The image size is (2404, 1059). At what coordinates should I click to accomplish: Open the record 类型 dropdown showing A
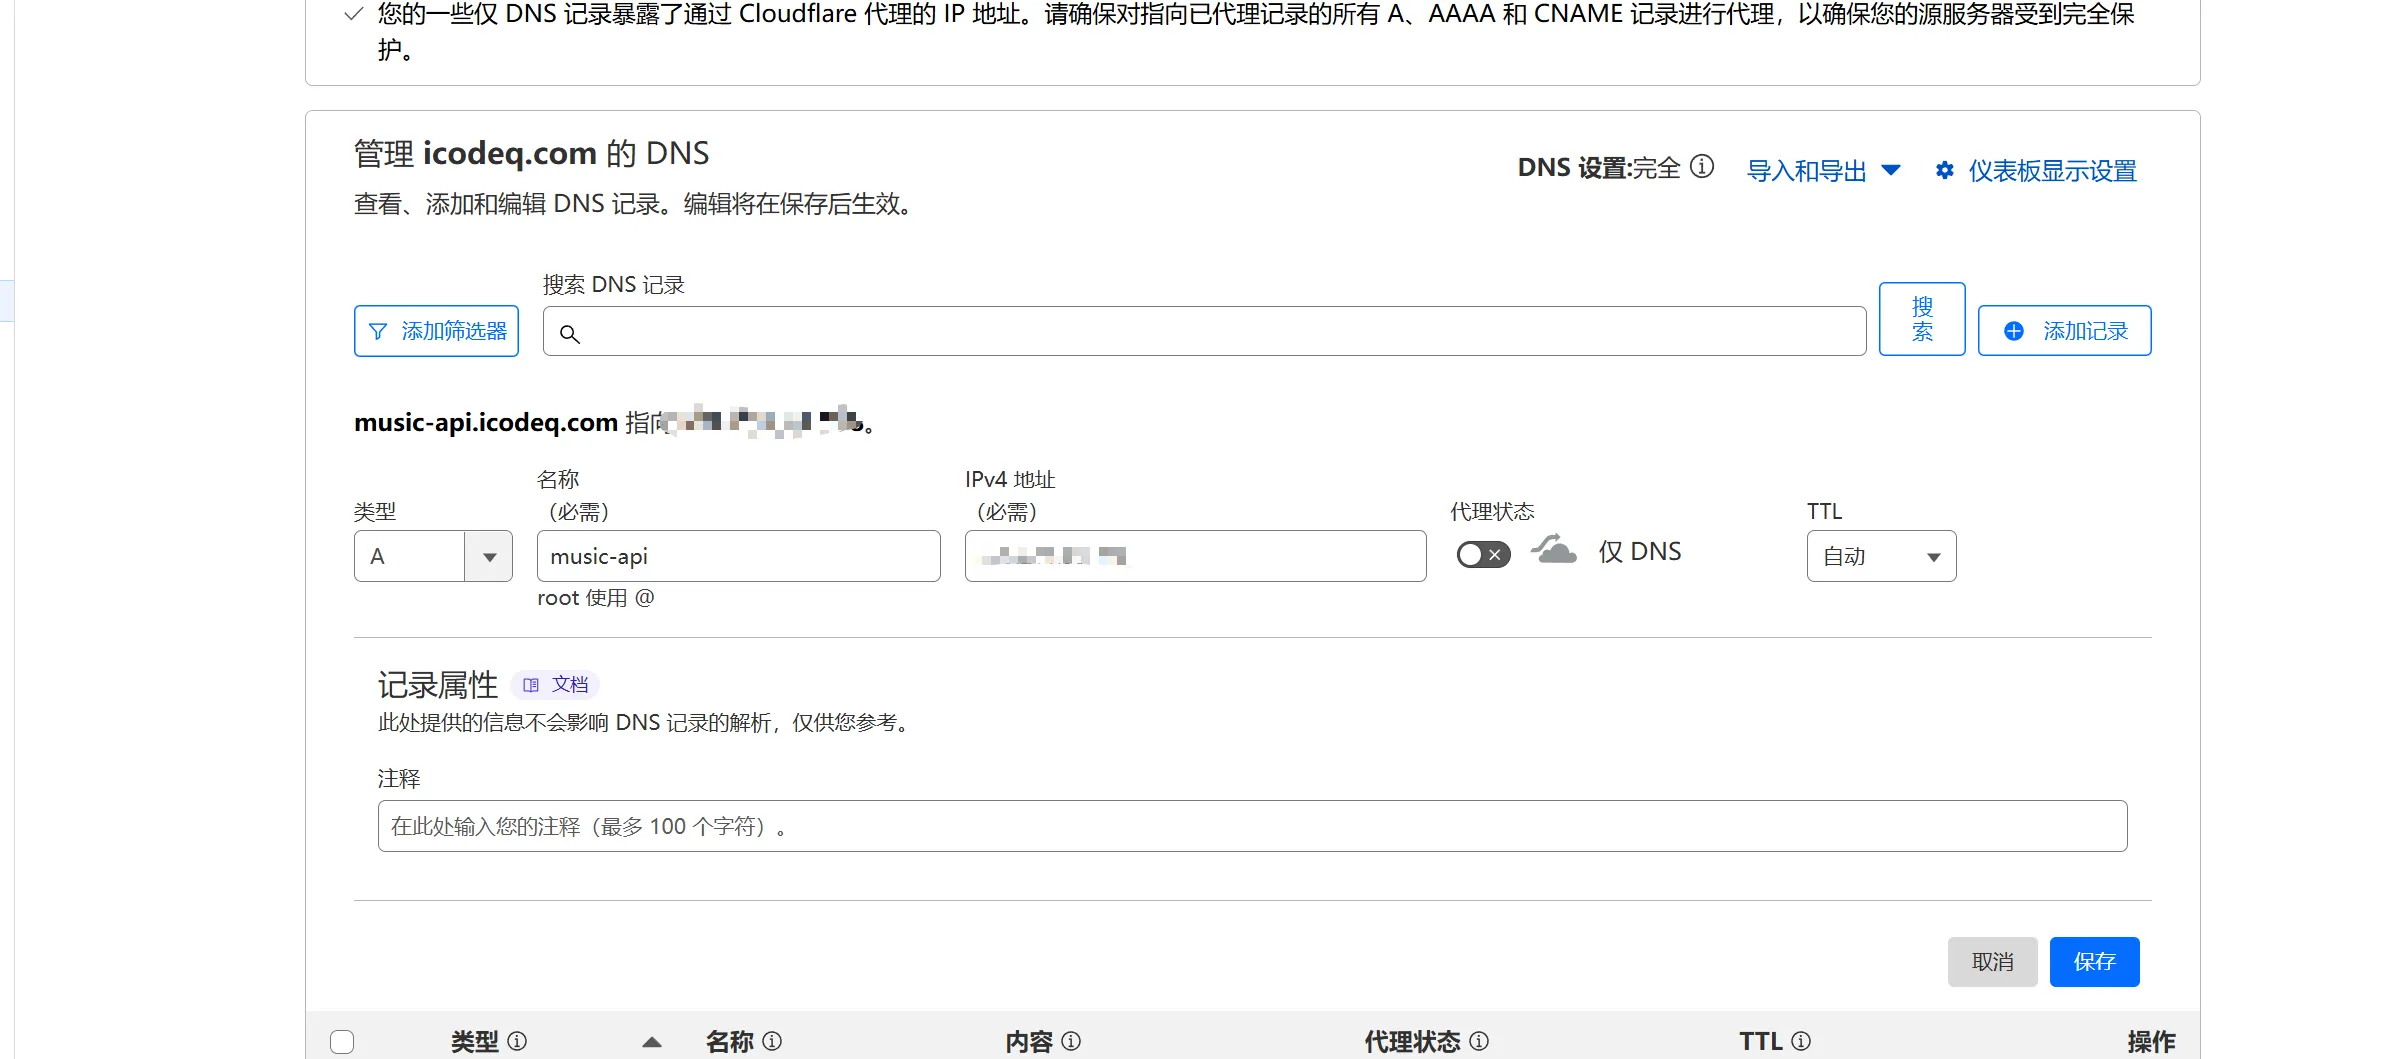click(x=433, y=556)
